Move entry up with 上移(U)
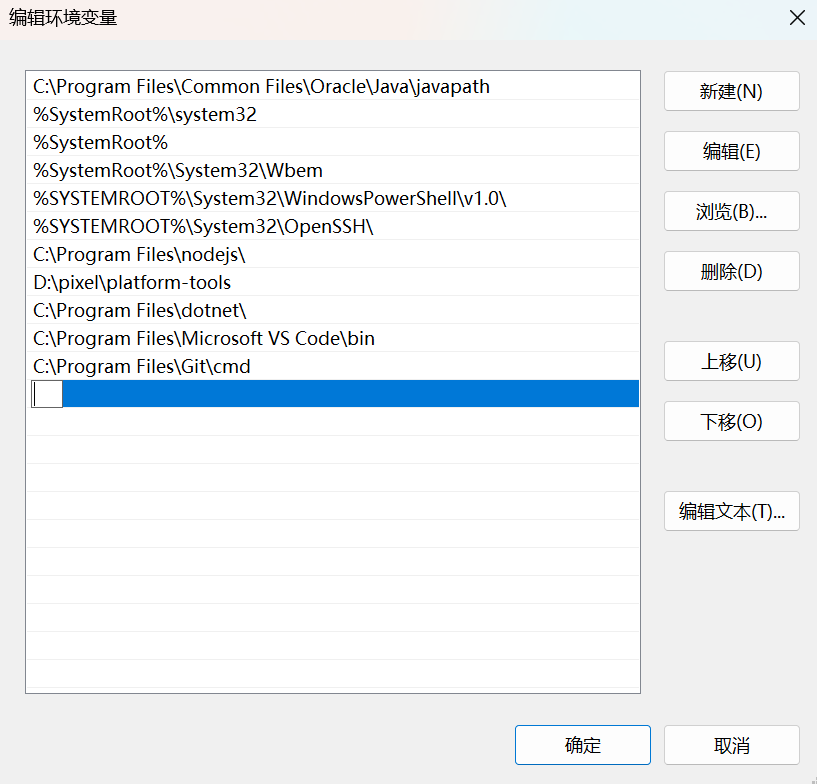This screenshot has height=784, width=817. point(731,361)
